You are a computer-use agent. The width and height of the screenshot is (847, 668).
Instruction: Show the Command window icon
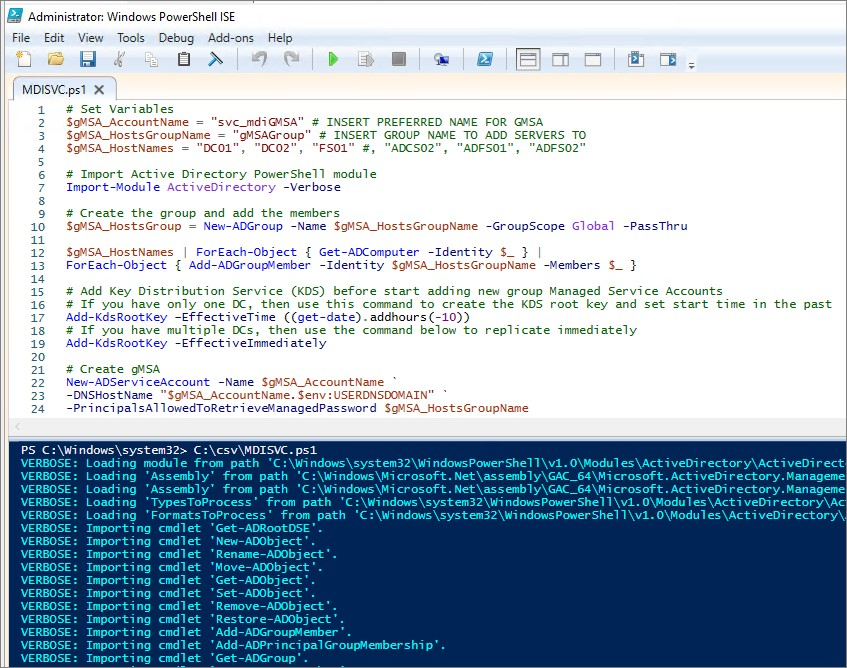coord(636,59)
